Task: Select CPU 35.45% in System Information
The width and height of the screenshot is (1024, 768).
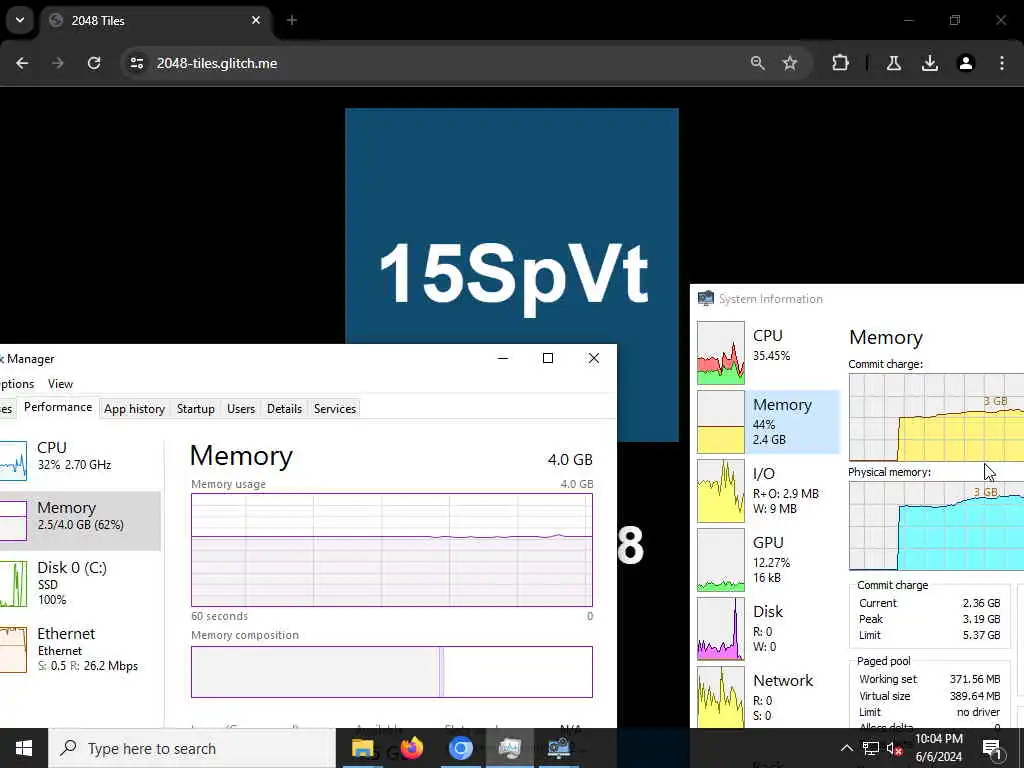Action: pos(768,353)
